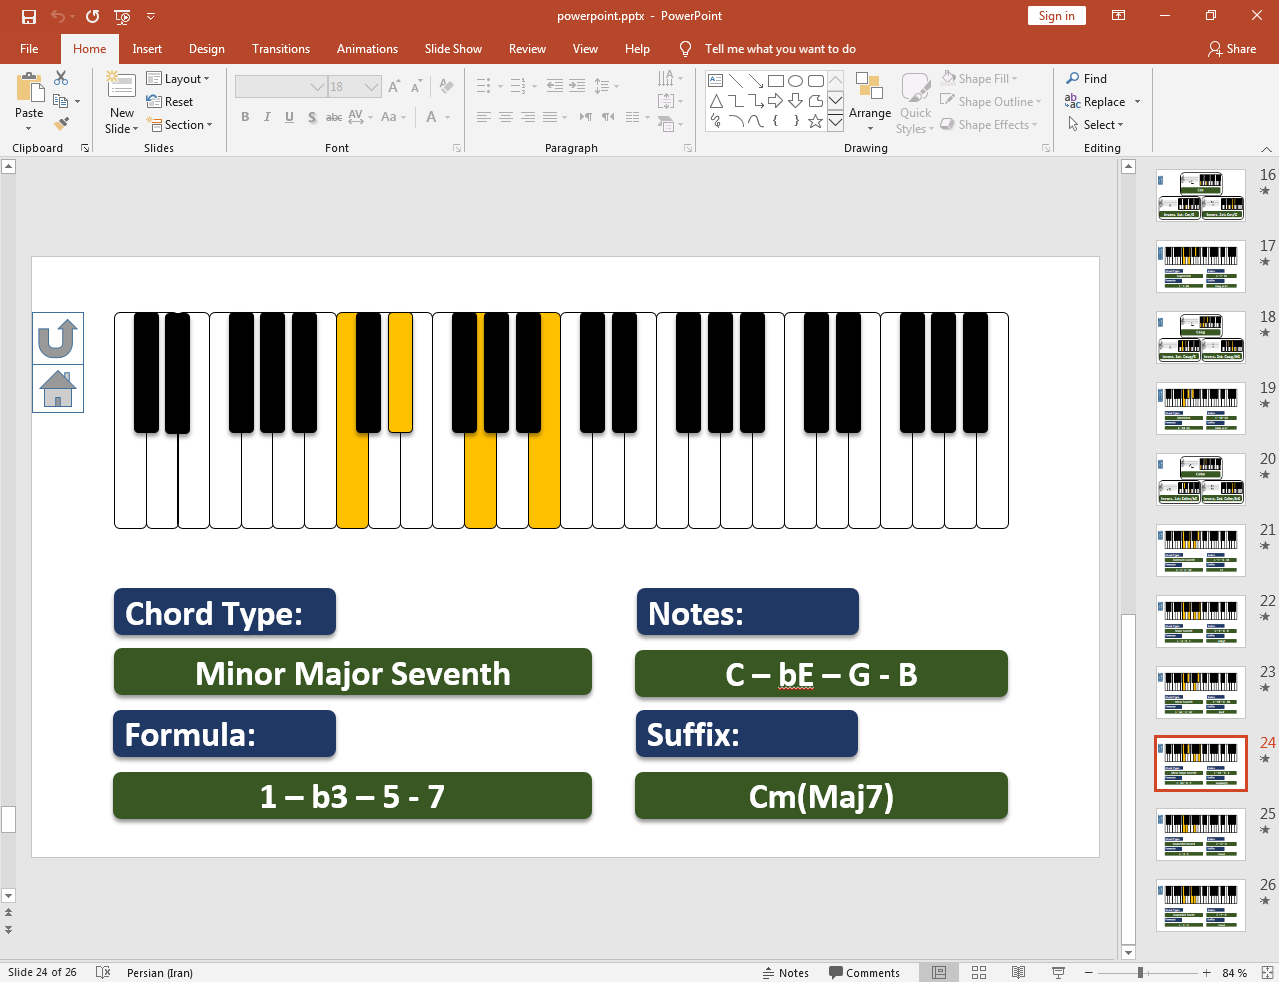This screenshot has height=982, width=1279.
Task: Click the 84 % zoom level
Action: click(x=1234, y=972)
